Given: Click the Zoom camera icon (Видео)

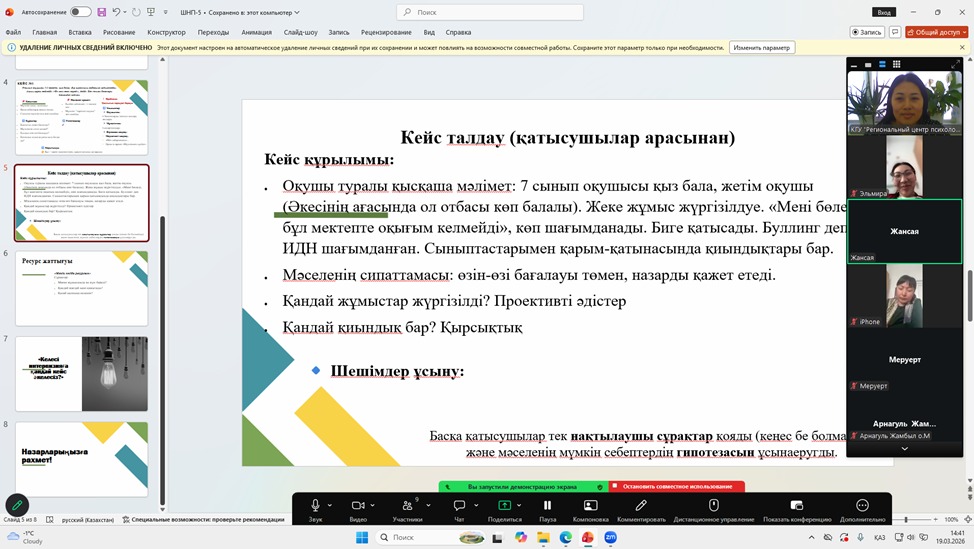Looking at the screenshot, I should pyautogui.click(x=358, y=506).
